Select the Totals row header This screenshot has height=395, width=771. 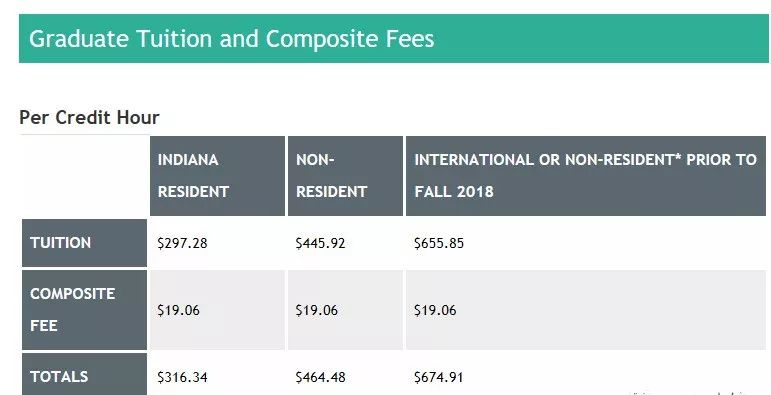tap(84, 374)
